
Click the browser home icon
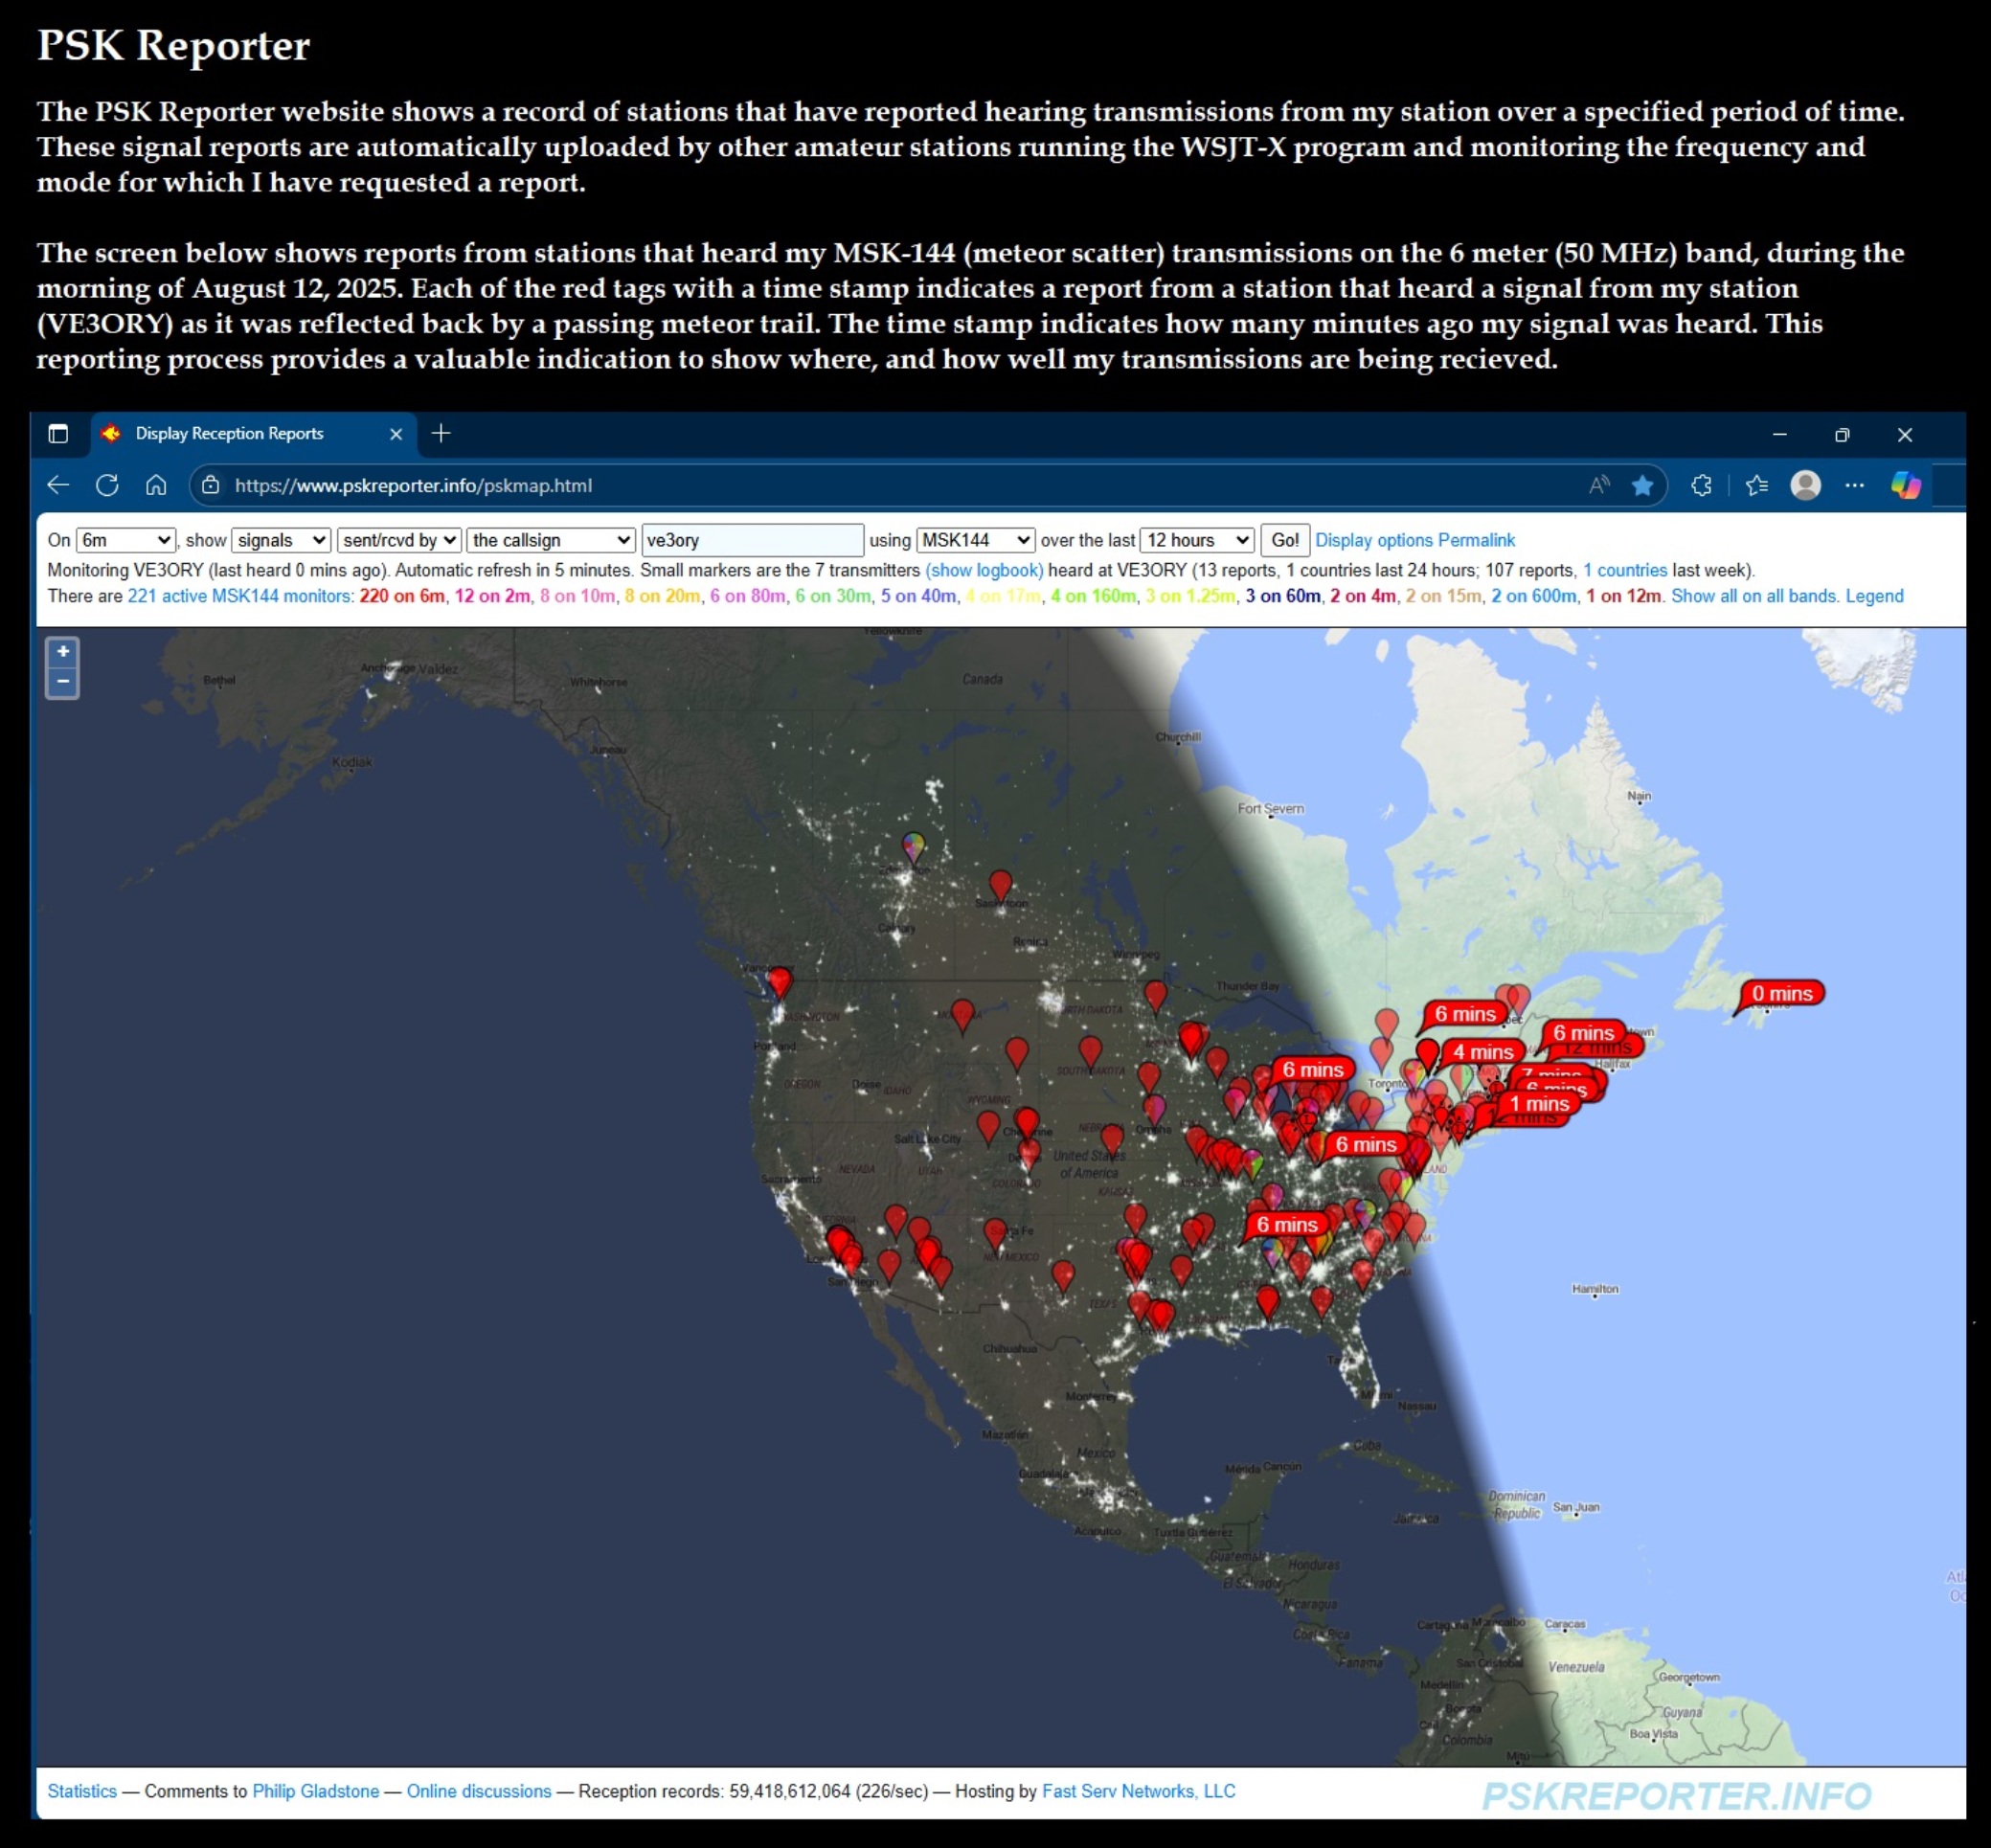tap(156, 485)
